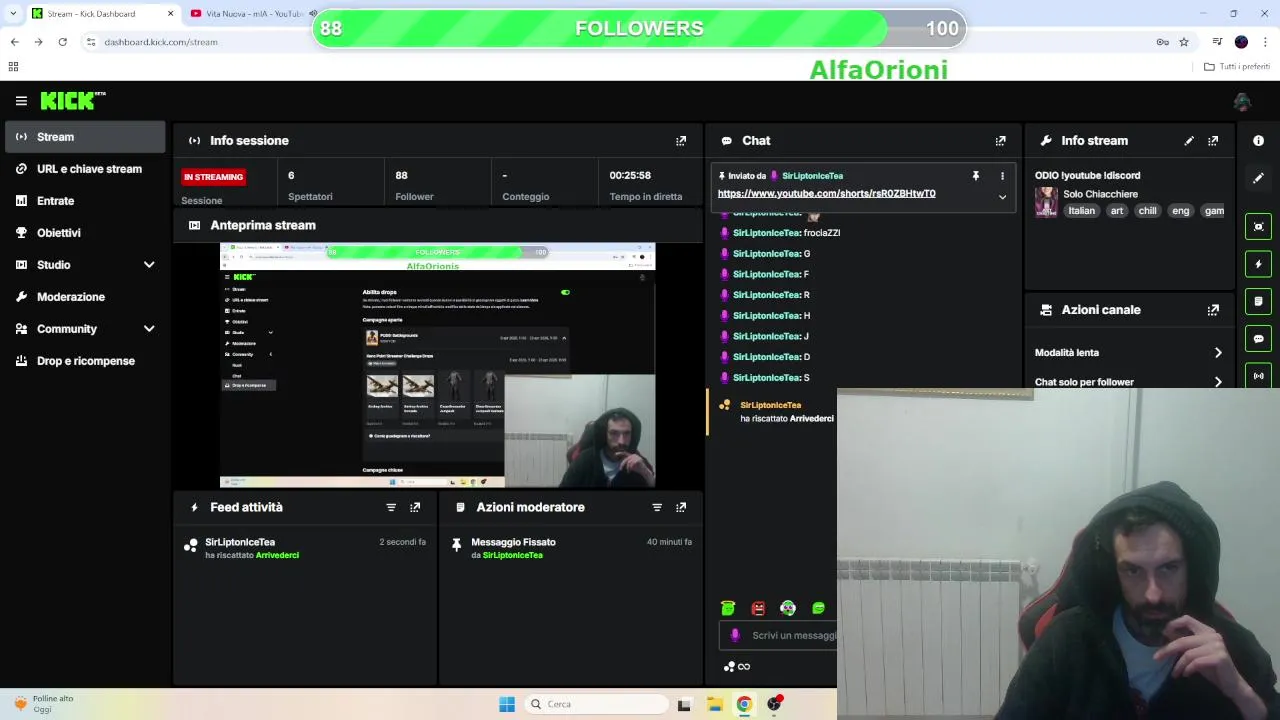The image size is (1280, 720).
Task: Open URL e chiave stream page
Action: (85, 169)
